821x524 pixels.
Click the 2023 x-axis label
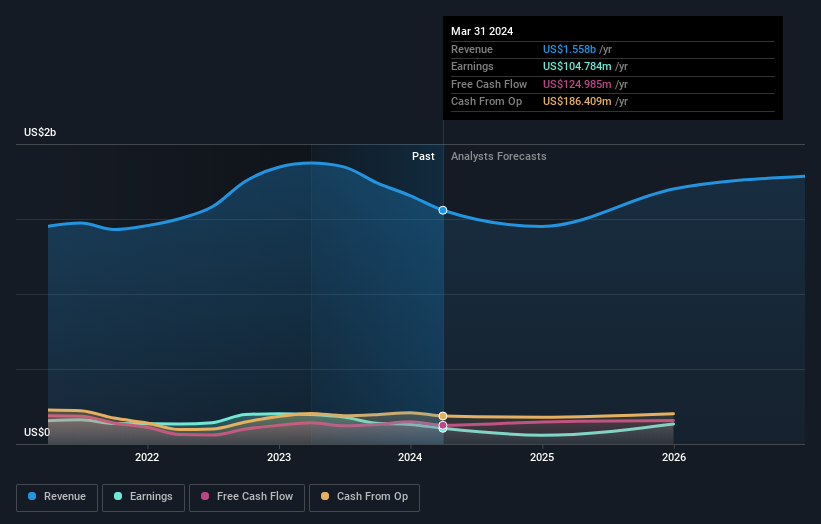point(279,458)
